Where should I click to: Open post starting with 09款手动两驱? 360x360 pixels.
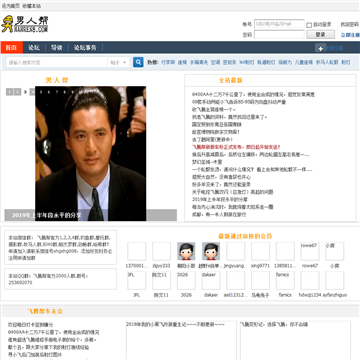(239, 102)
